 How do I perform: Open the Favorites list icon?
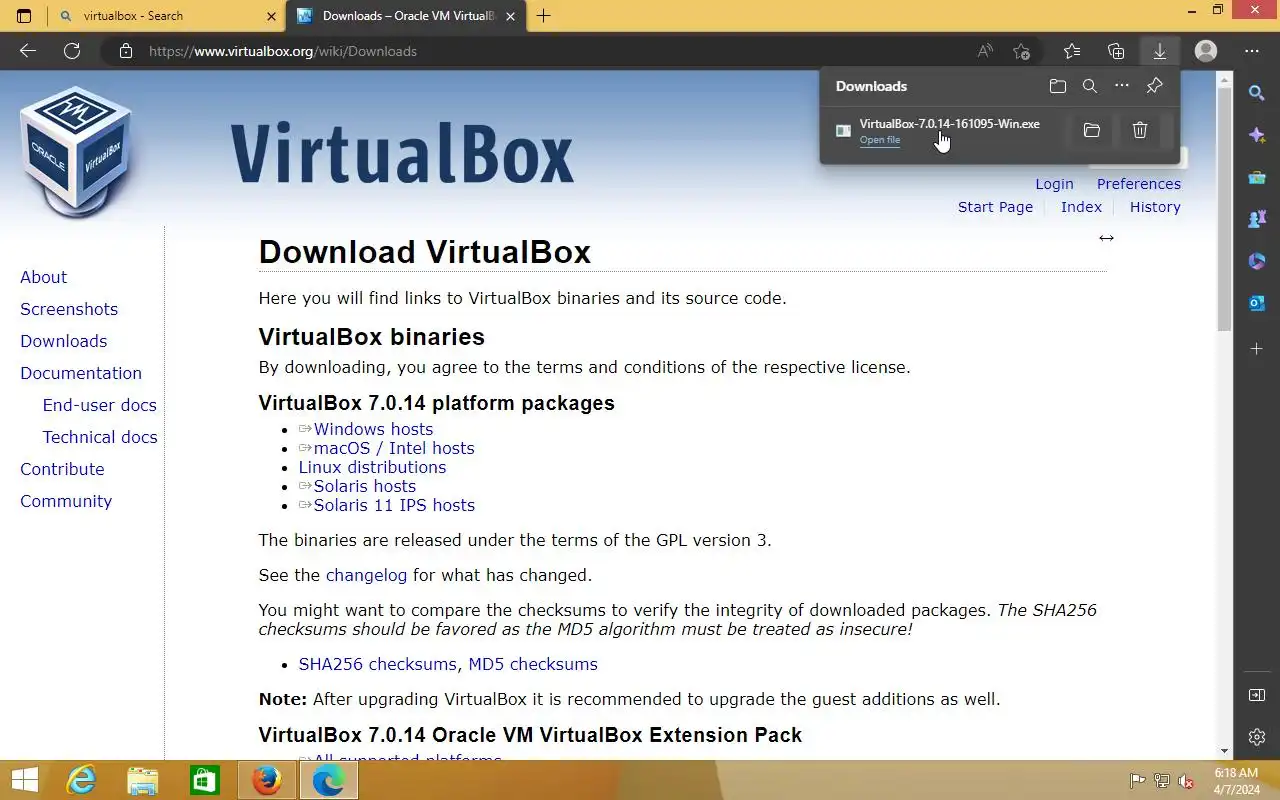(1072, 51)
